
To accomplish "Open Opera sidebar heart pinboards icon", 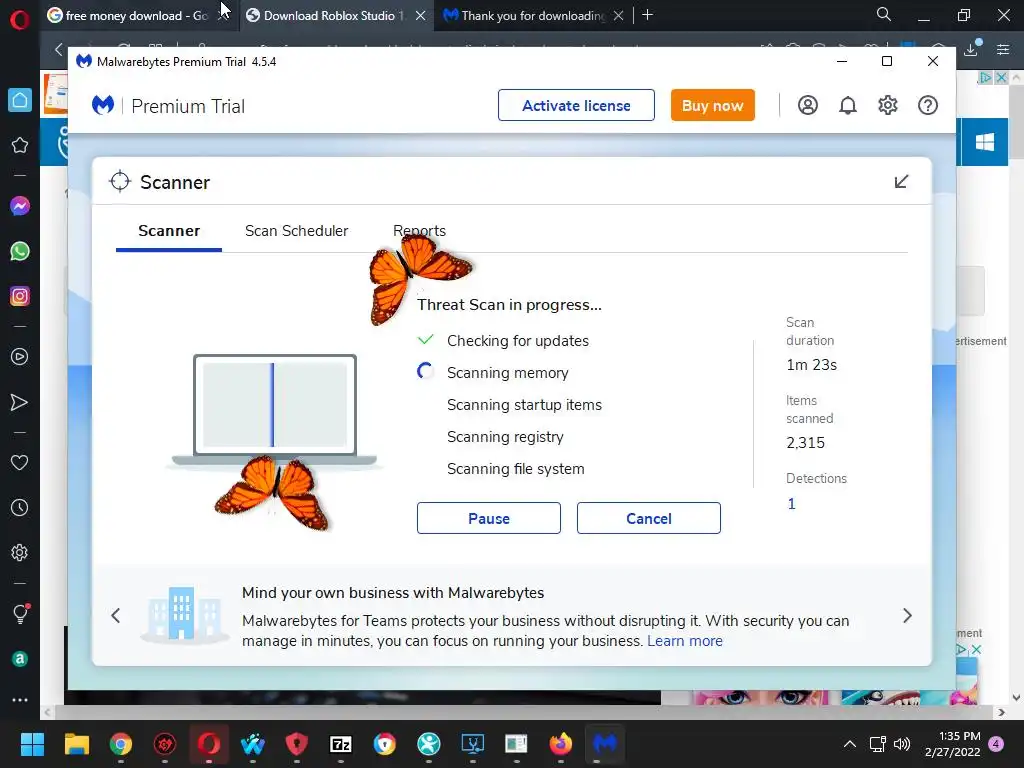I will (x=20, y=462).
